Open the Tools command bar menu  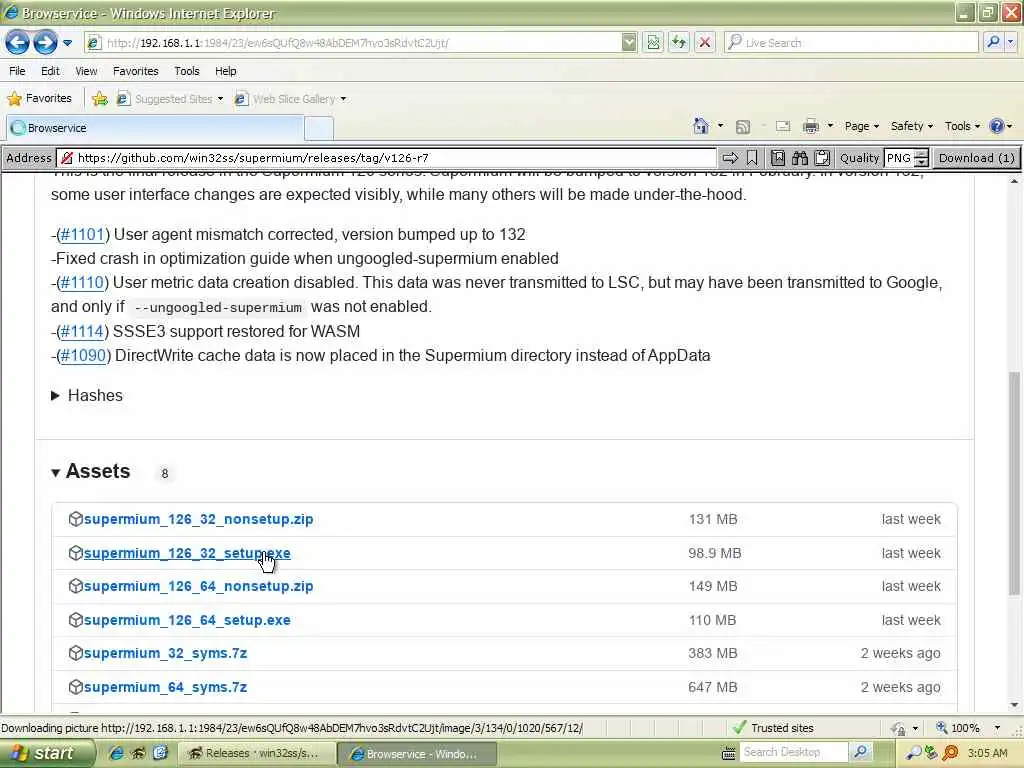click(x=962, y=126)
